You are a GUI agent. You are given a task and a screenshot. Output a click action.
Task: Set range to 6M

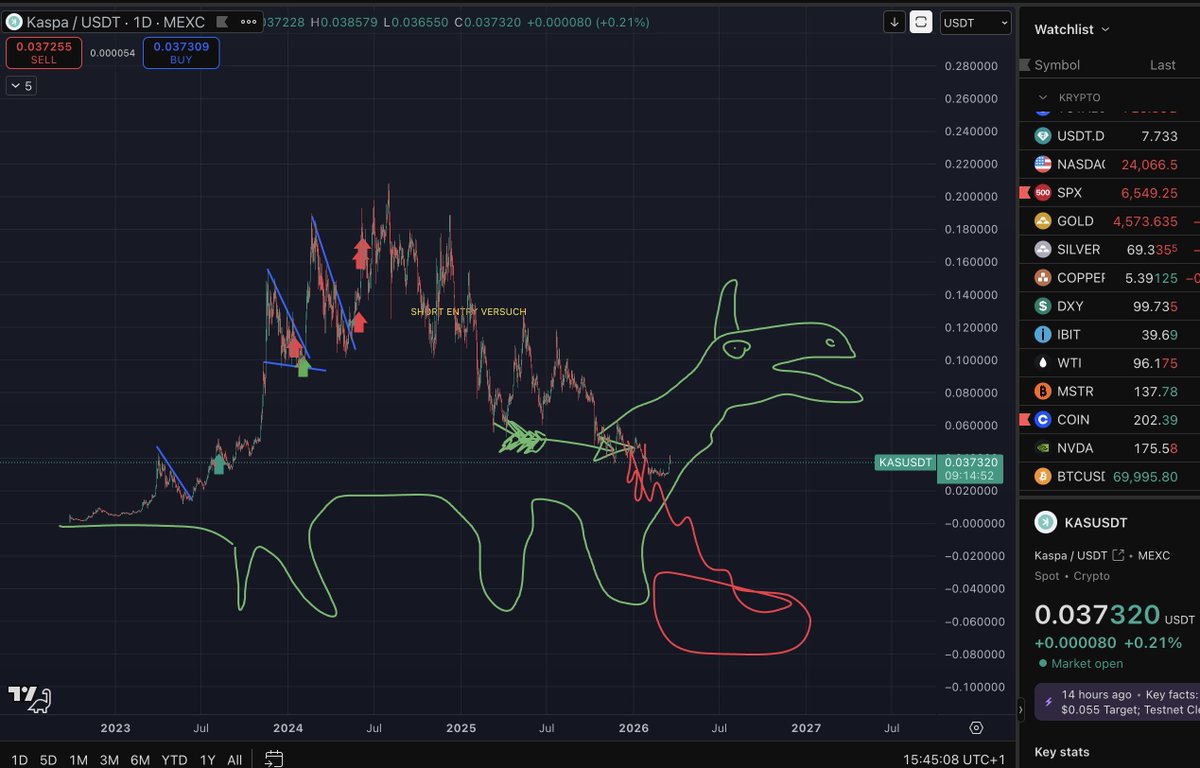point(141,759)
